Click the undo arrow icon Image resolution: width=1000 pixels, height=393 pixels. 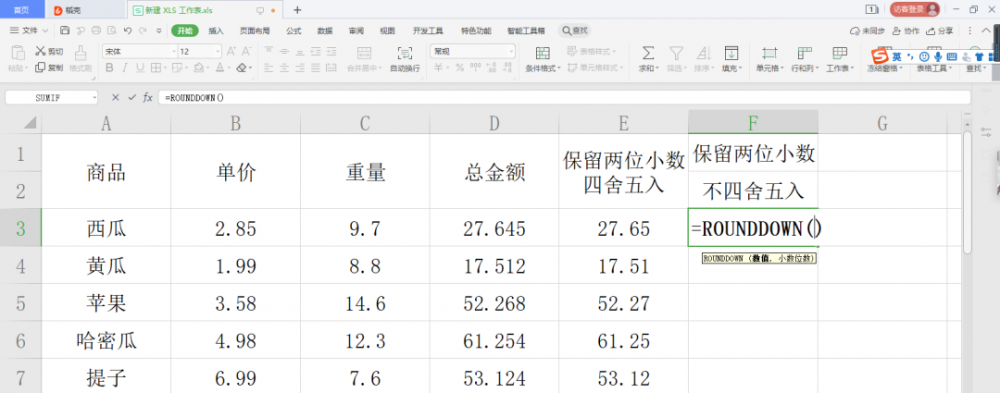click(128, 30)
